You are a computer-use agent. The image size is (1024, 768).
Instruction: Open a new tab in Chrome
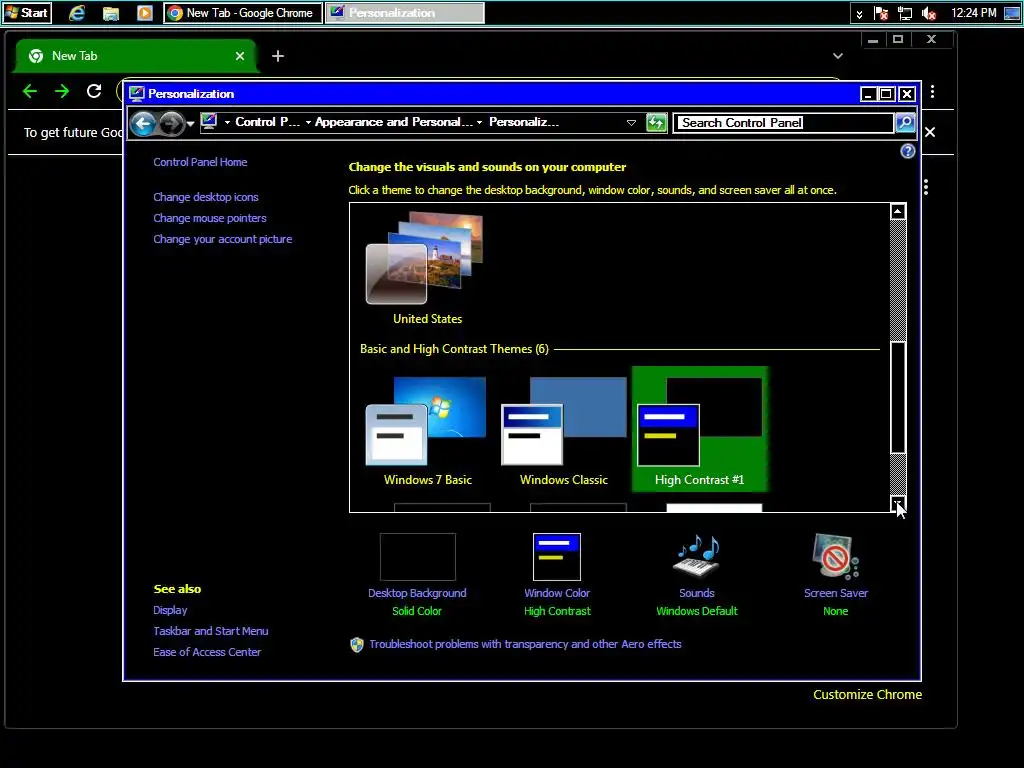[x=278, y=56]
